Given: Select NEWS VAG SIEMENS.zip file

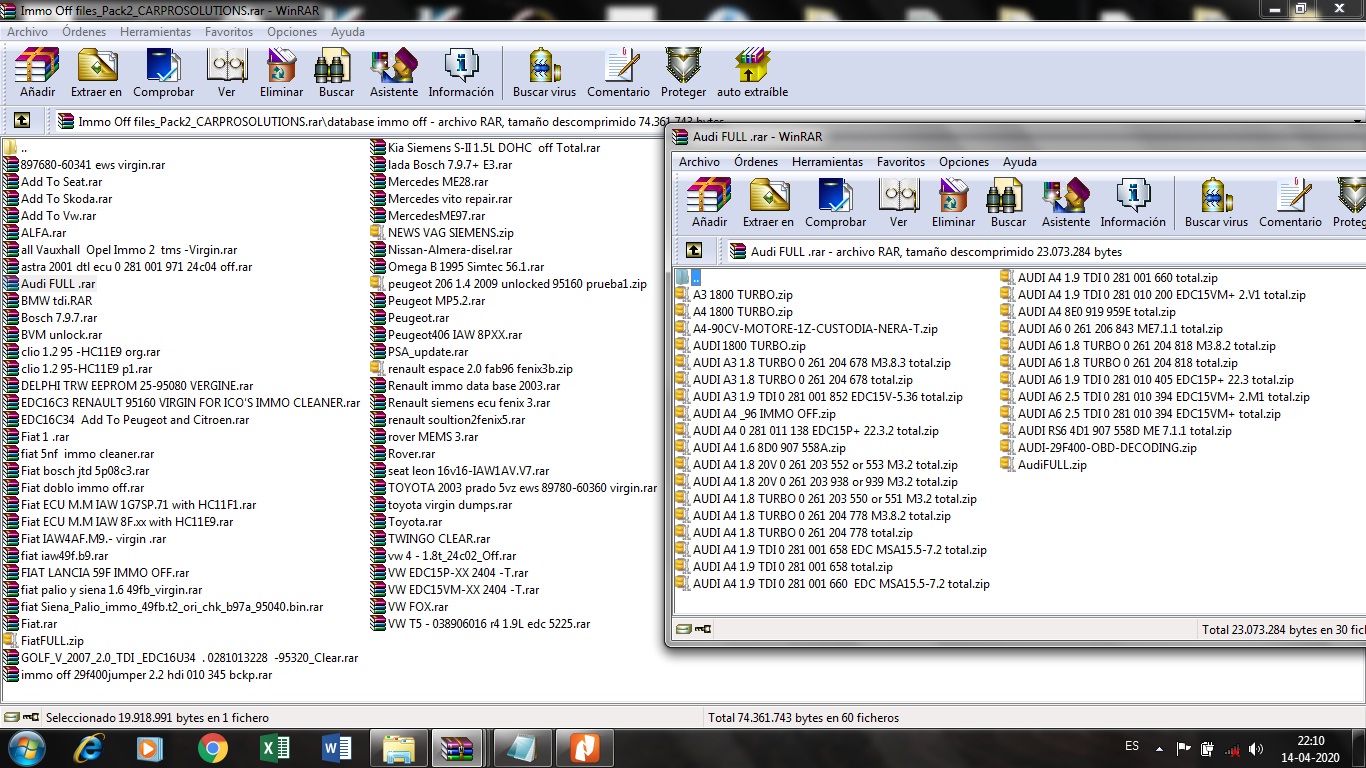Looking at the screenshot, I should 442,233.
